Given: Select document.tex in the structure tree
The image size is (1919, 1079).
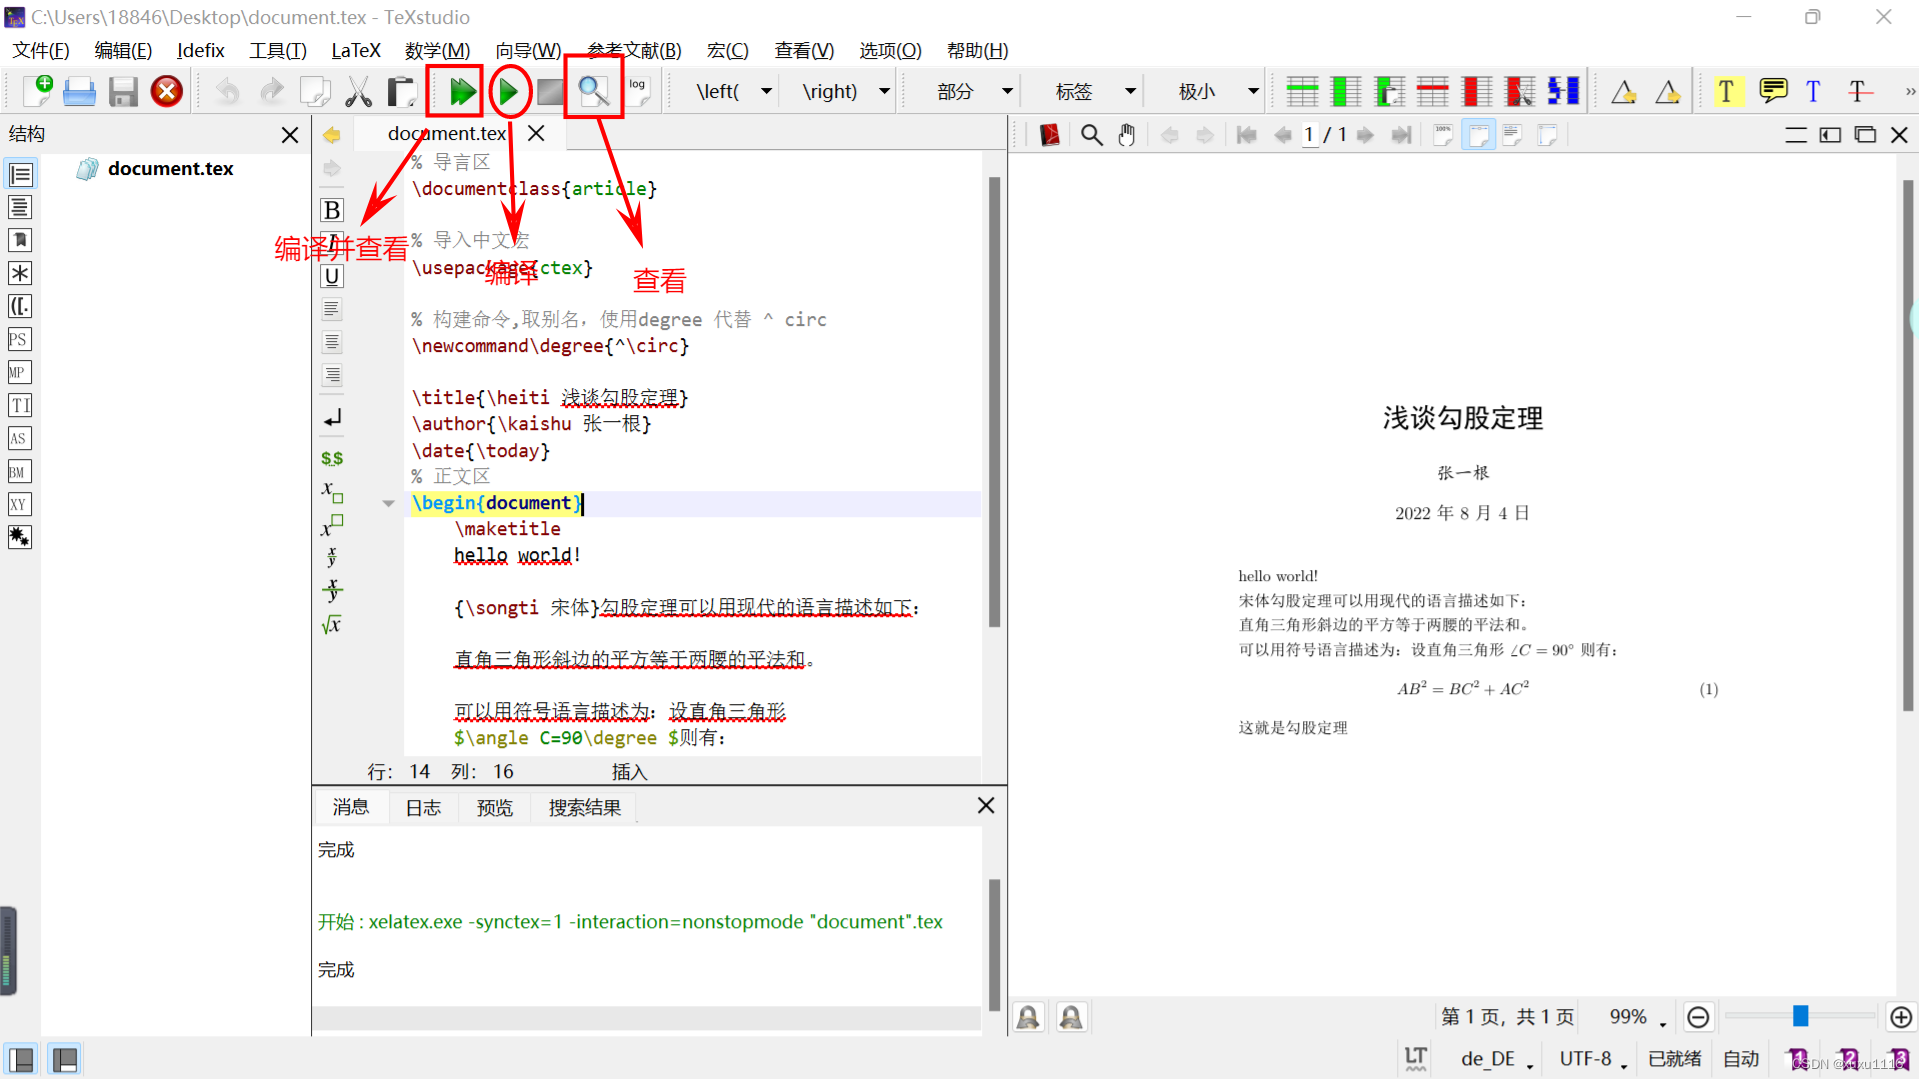Looking at the screenshot, I should tap(170, 169).
